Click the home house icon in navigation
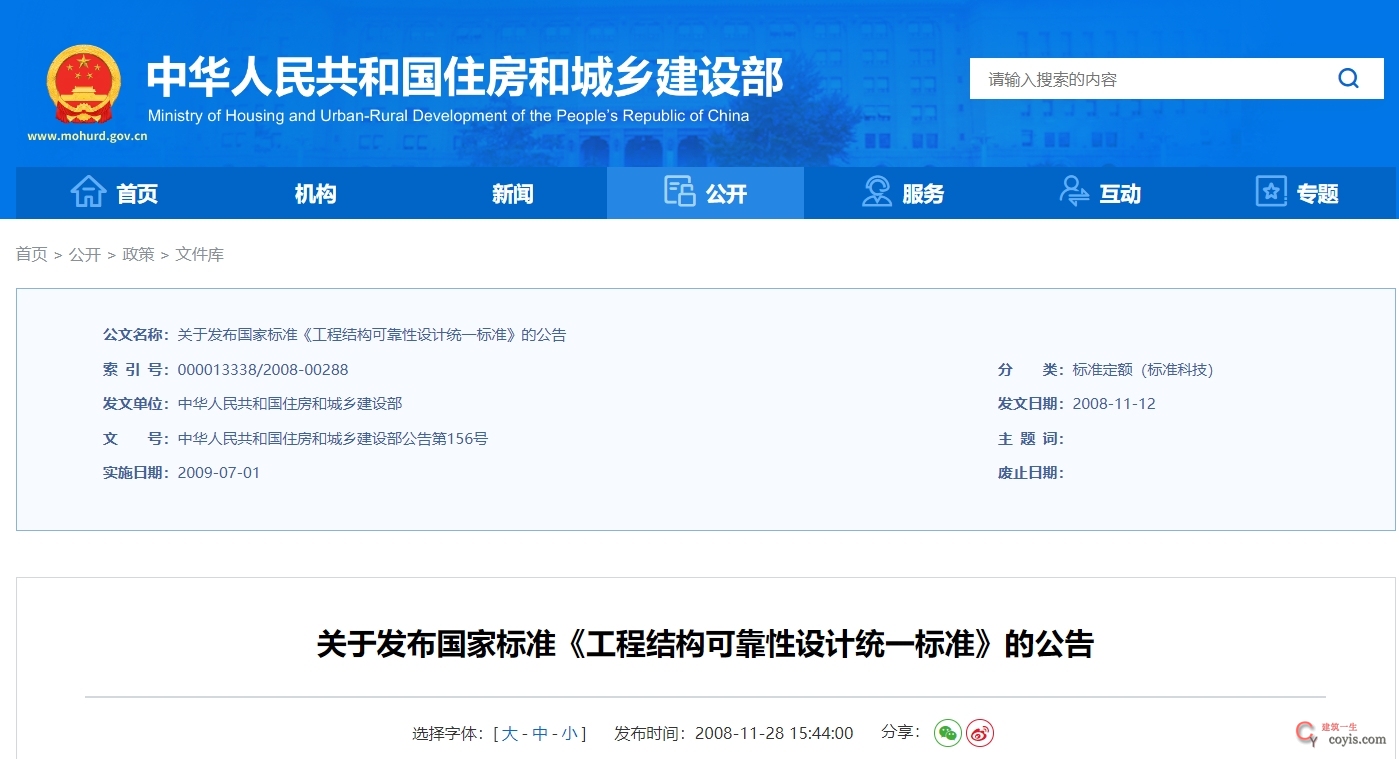Image resolution: width=1399 pixels, height=759 pixels. [x=88, y=191]
